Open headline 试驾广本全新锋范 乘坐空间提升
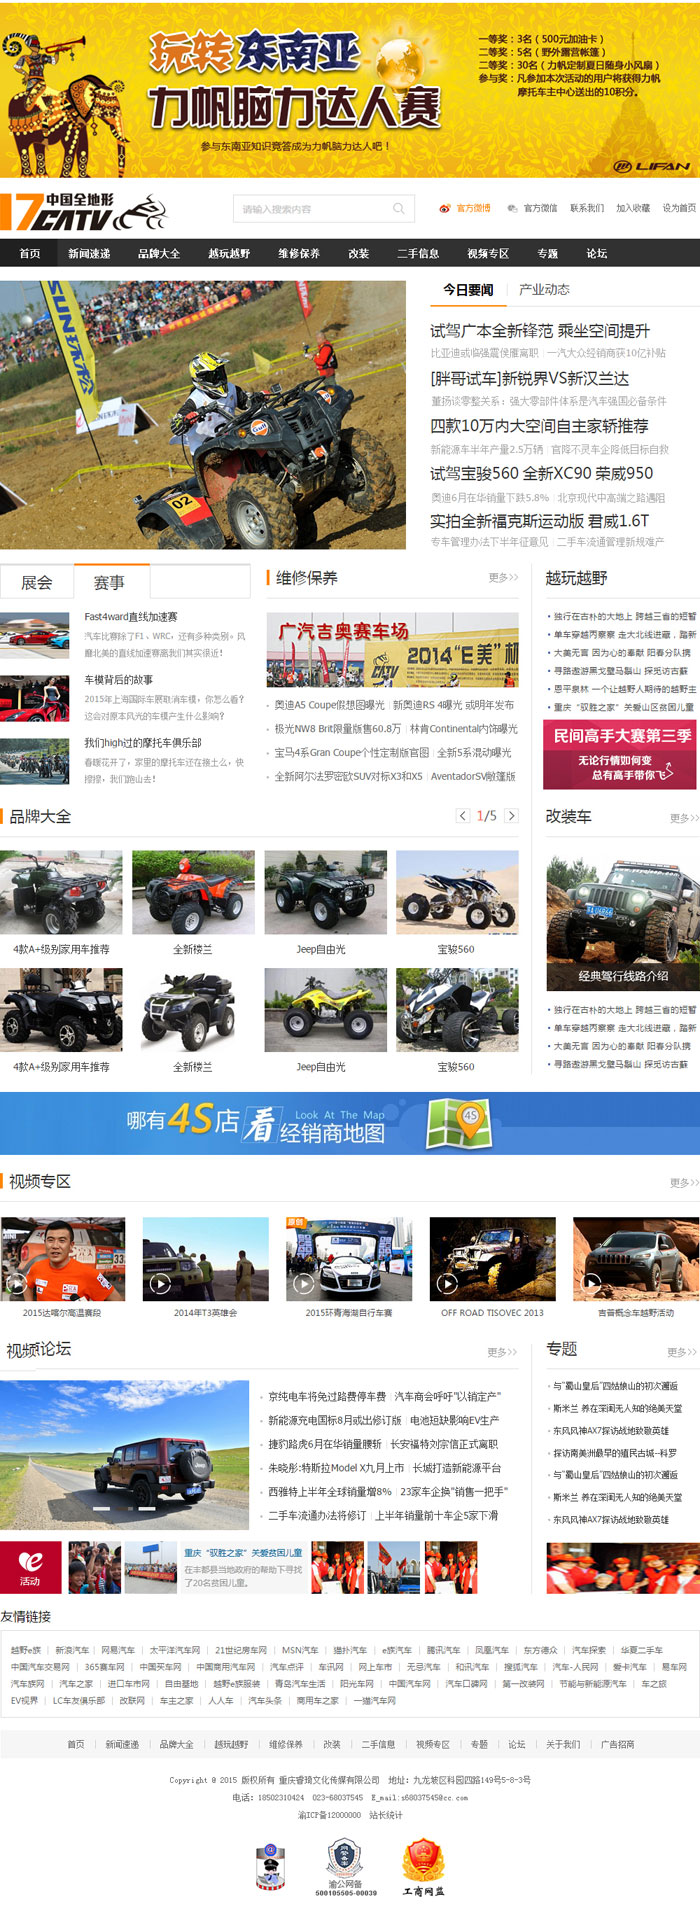 (540, 330)
